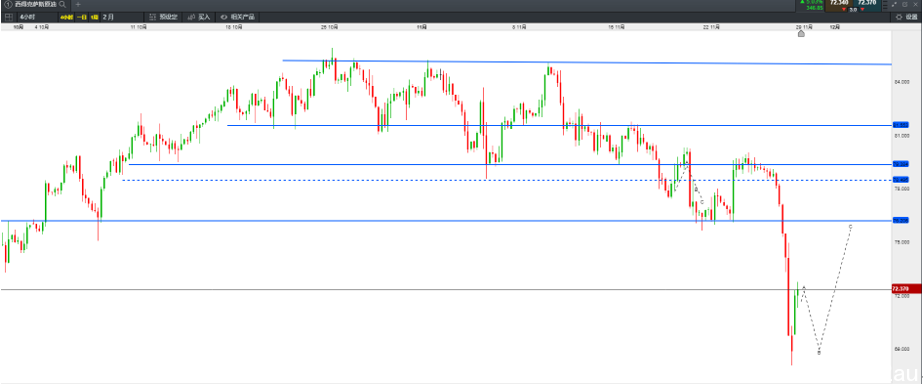This screenshot has width=923, height=385.
Task: Select the wave label B at projection low
Action: 819,352
